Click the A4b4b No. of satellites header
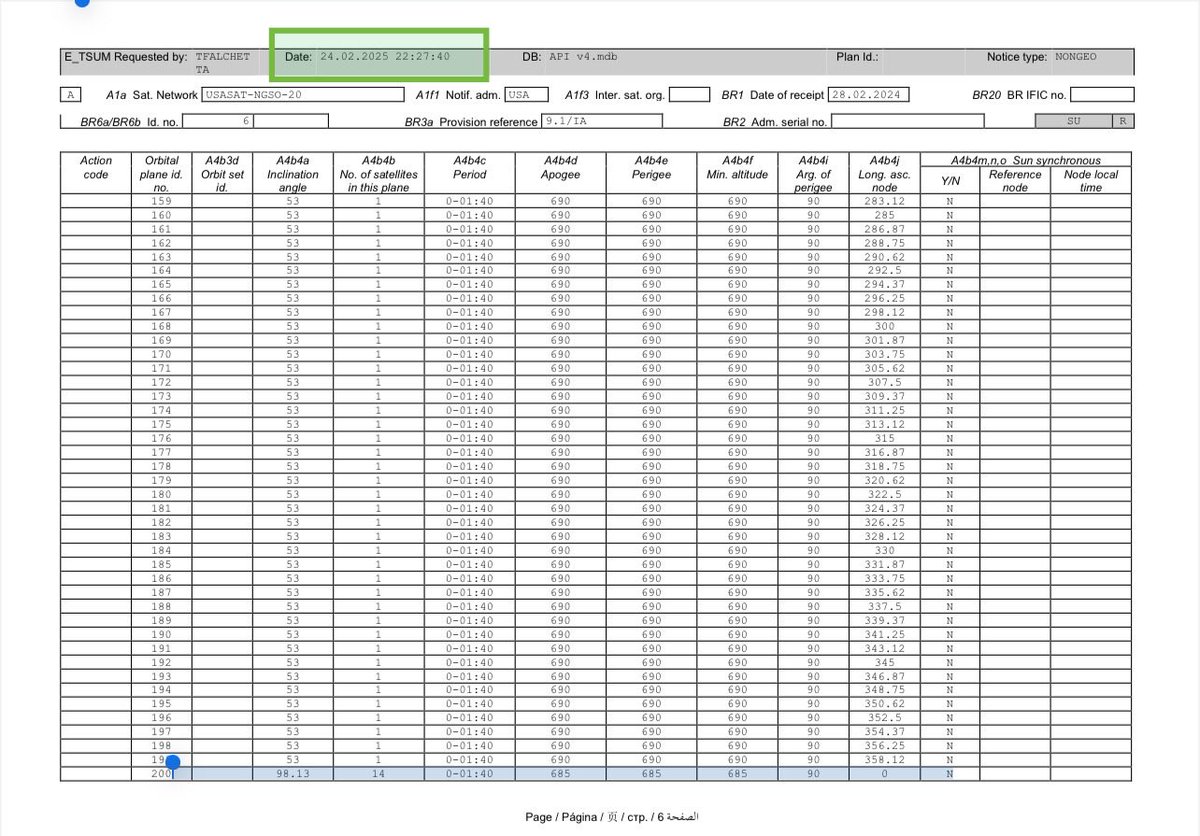 click(379, 173)
